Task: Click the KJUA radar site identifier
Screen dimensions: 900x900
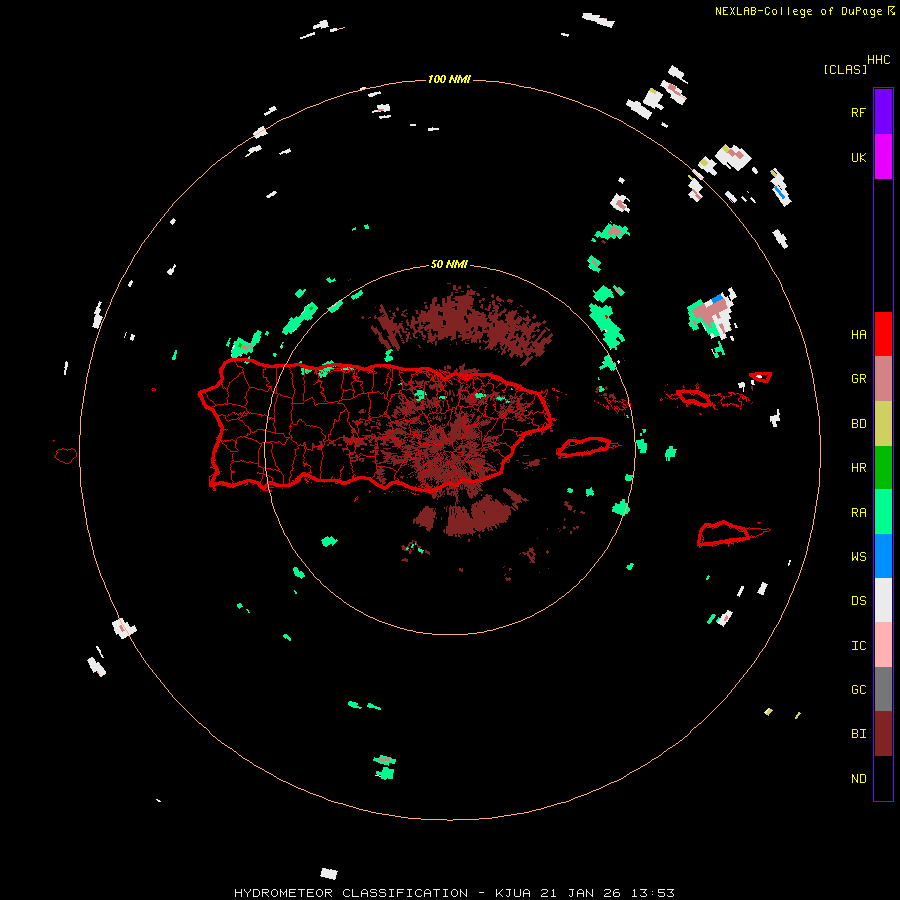Action: 513,893
